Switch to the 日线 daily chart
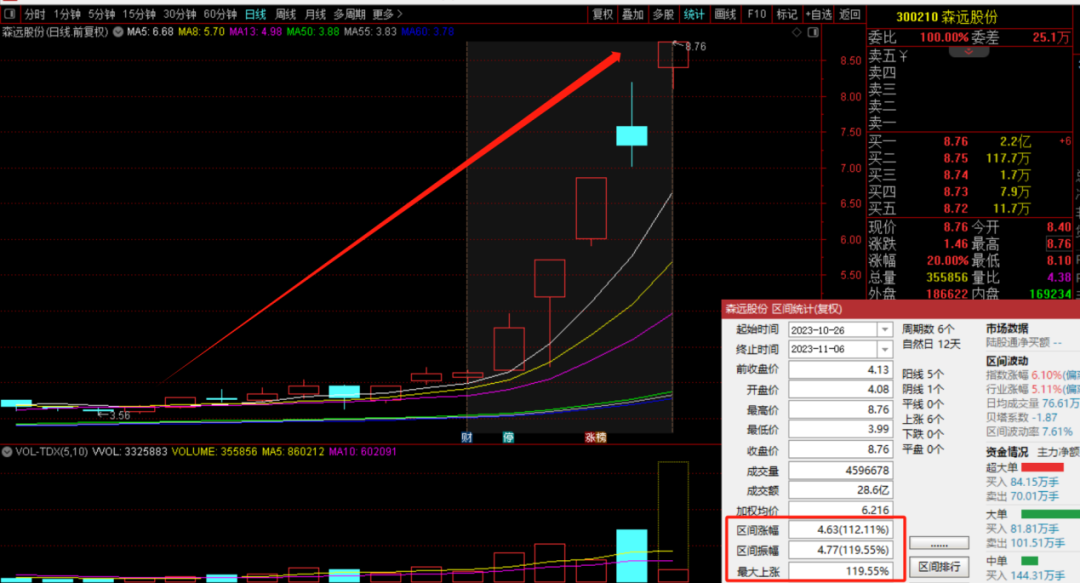This screenshot has height=583, width=1080. [256, 14]
